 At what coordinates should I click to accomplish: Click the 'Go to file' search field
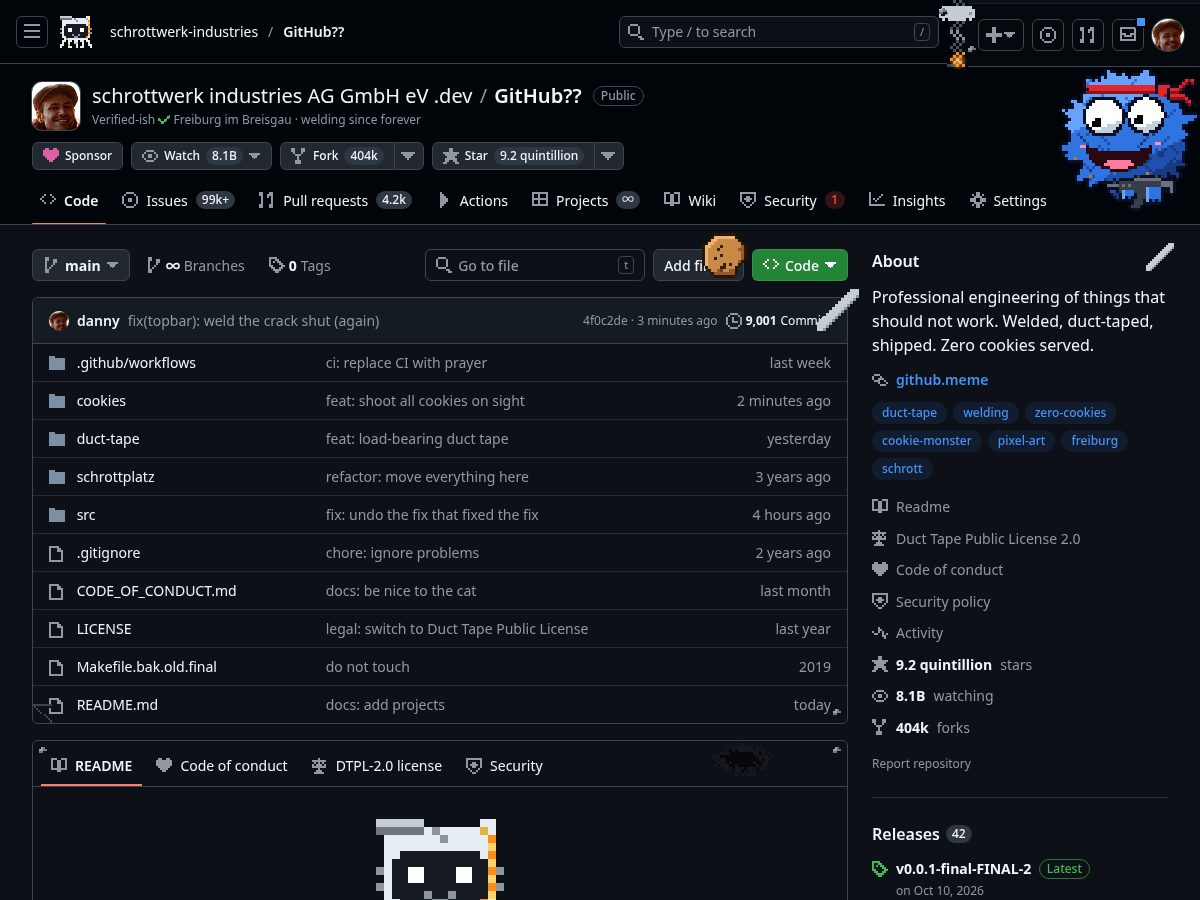(x=535, y=265)
